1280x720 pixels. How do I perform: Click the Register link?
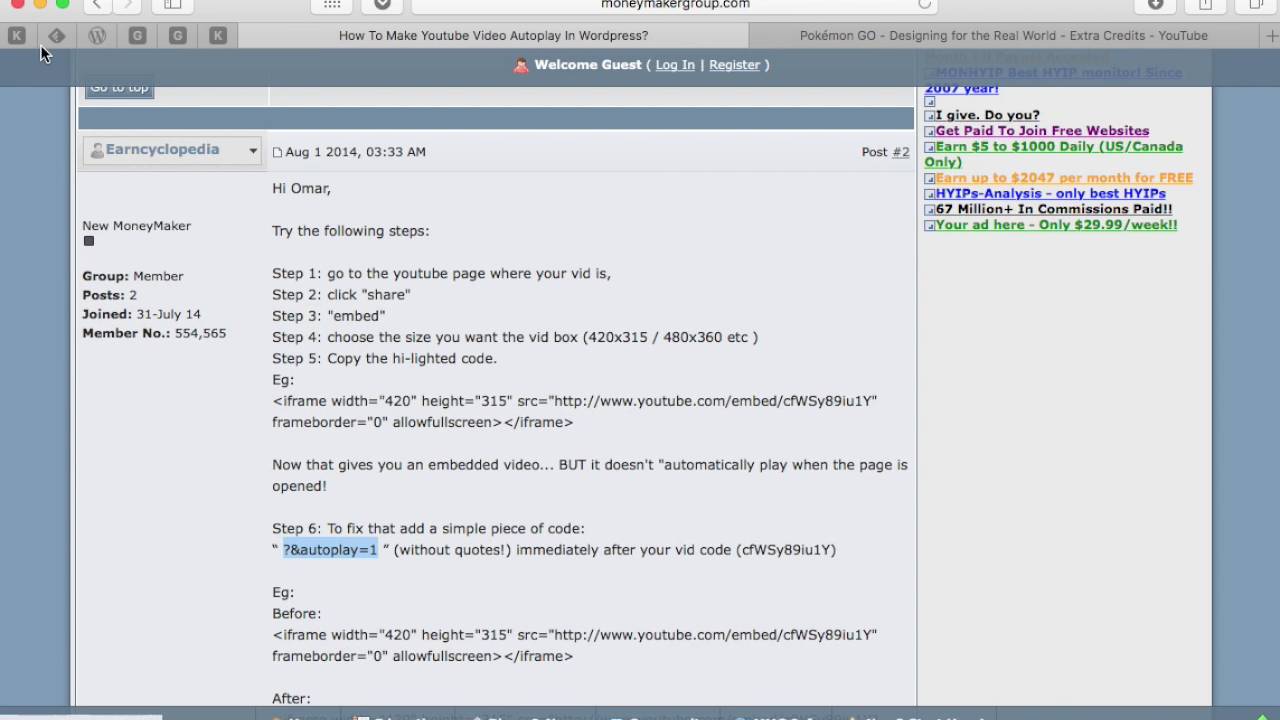click(734, 65)
